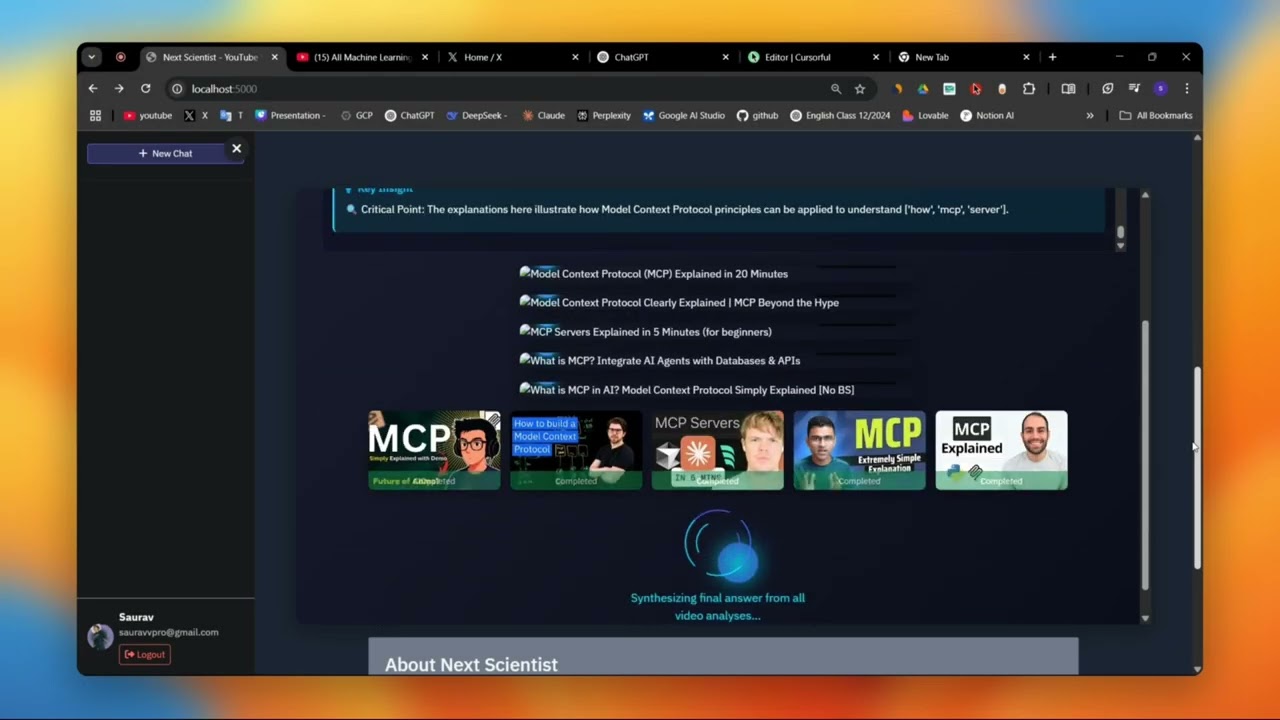Screen dimensions: 1280x720
Task: Switch to the Editor | Cursorful tab
Action: coord(812,57)
